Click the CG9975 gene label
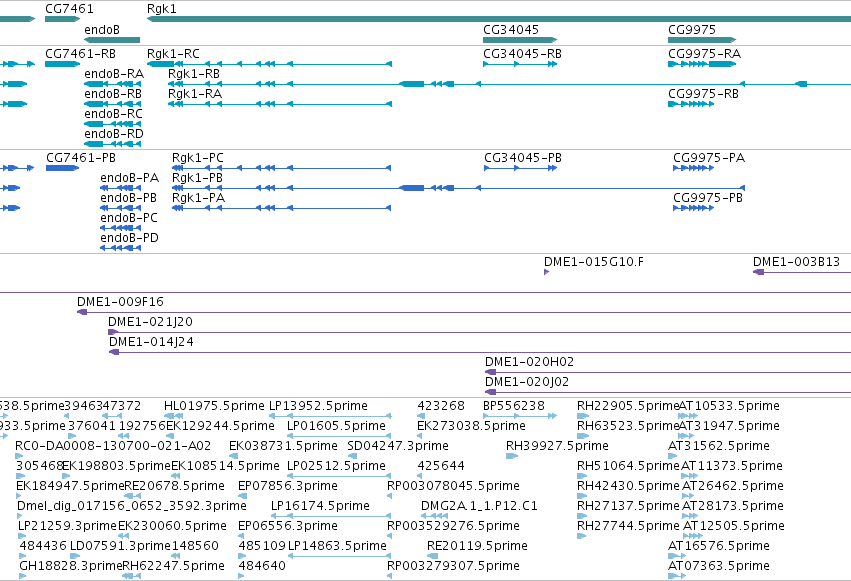Screen dimensions: 851x581 click(691, 29)
